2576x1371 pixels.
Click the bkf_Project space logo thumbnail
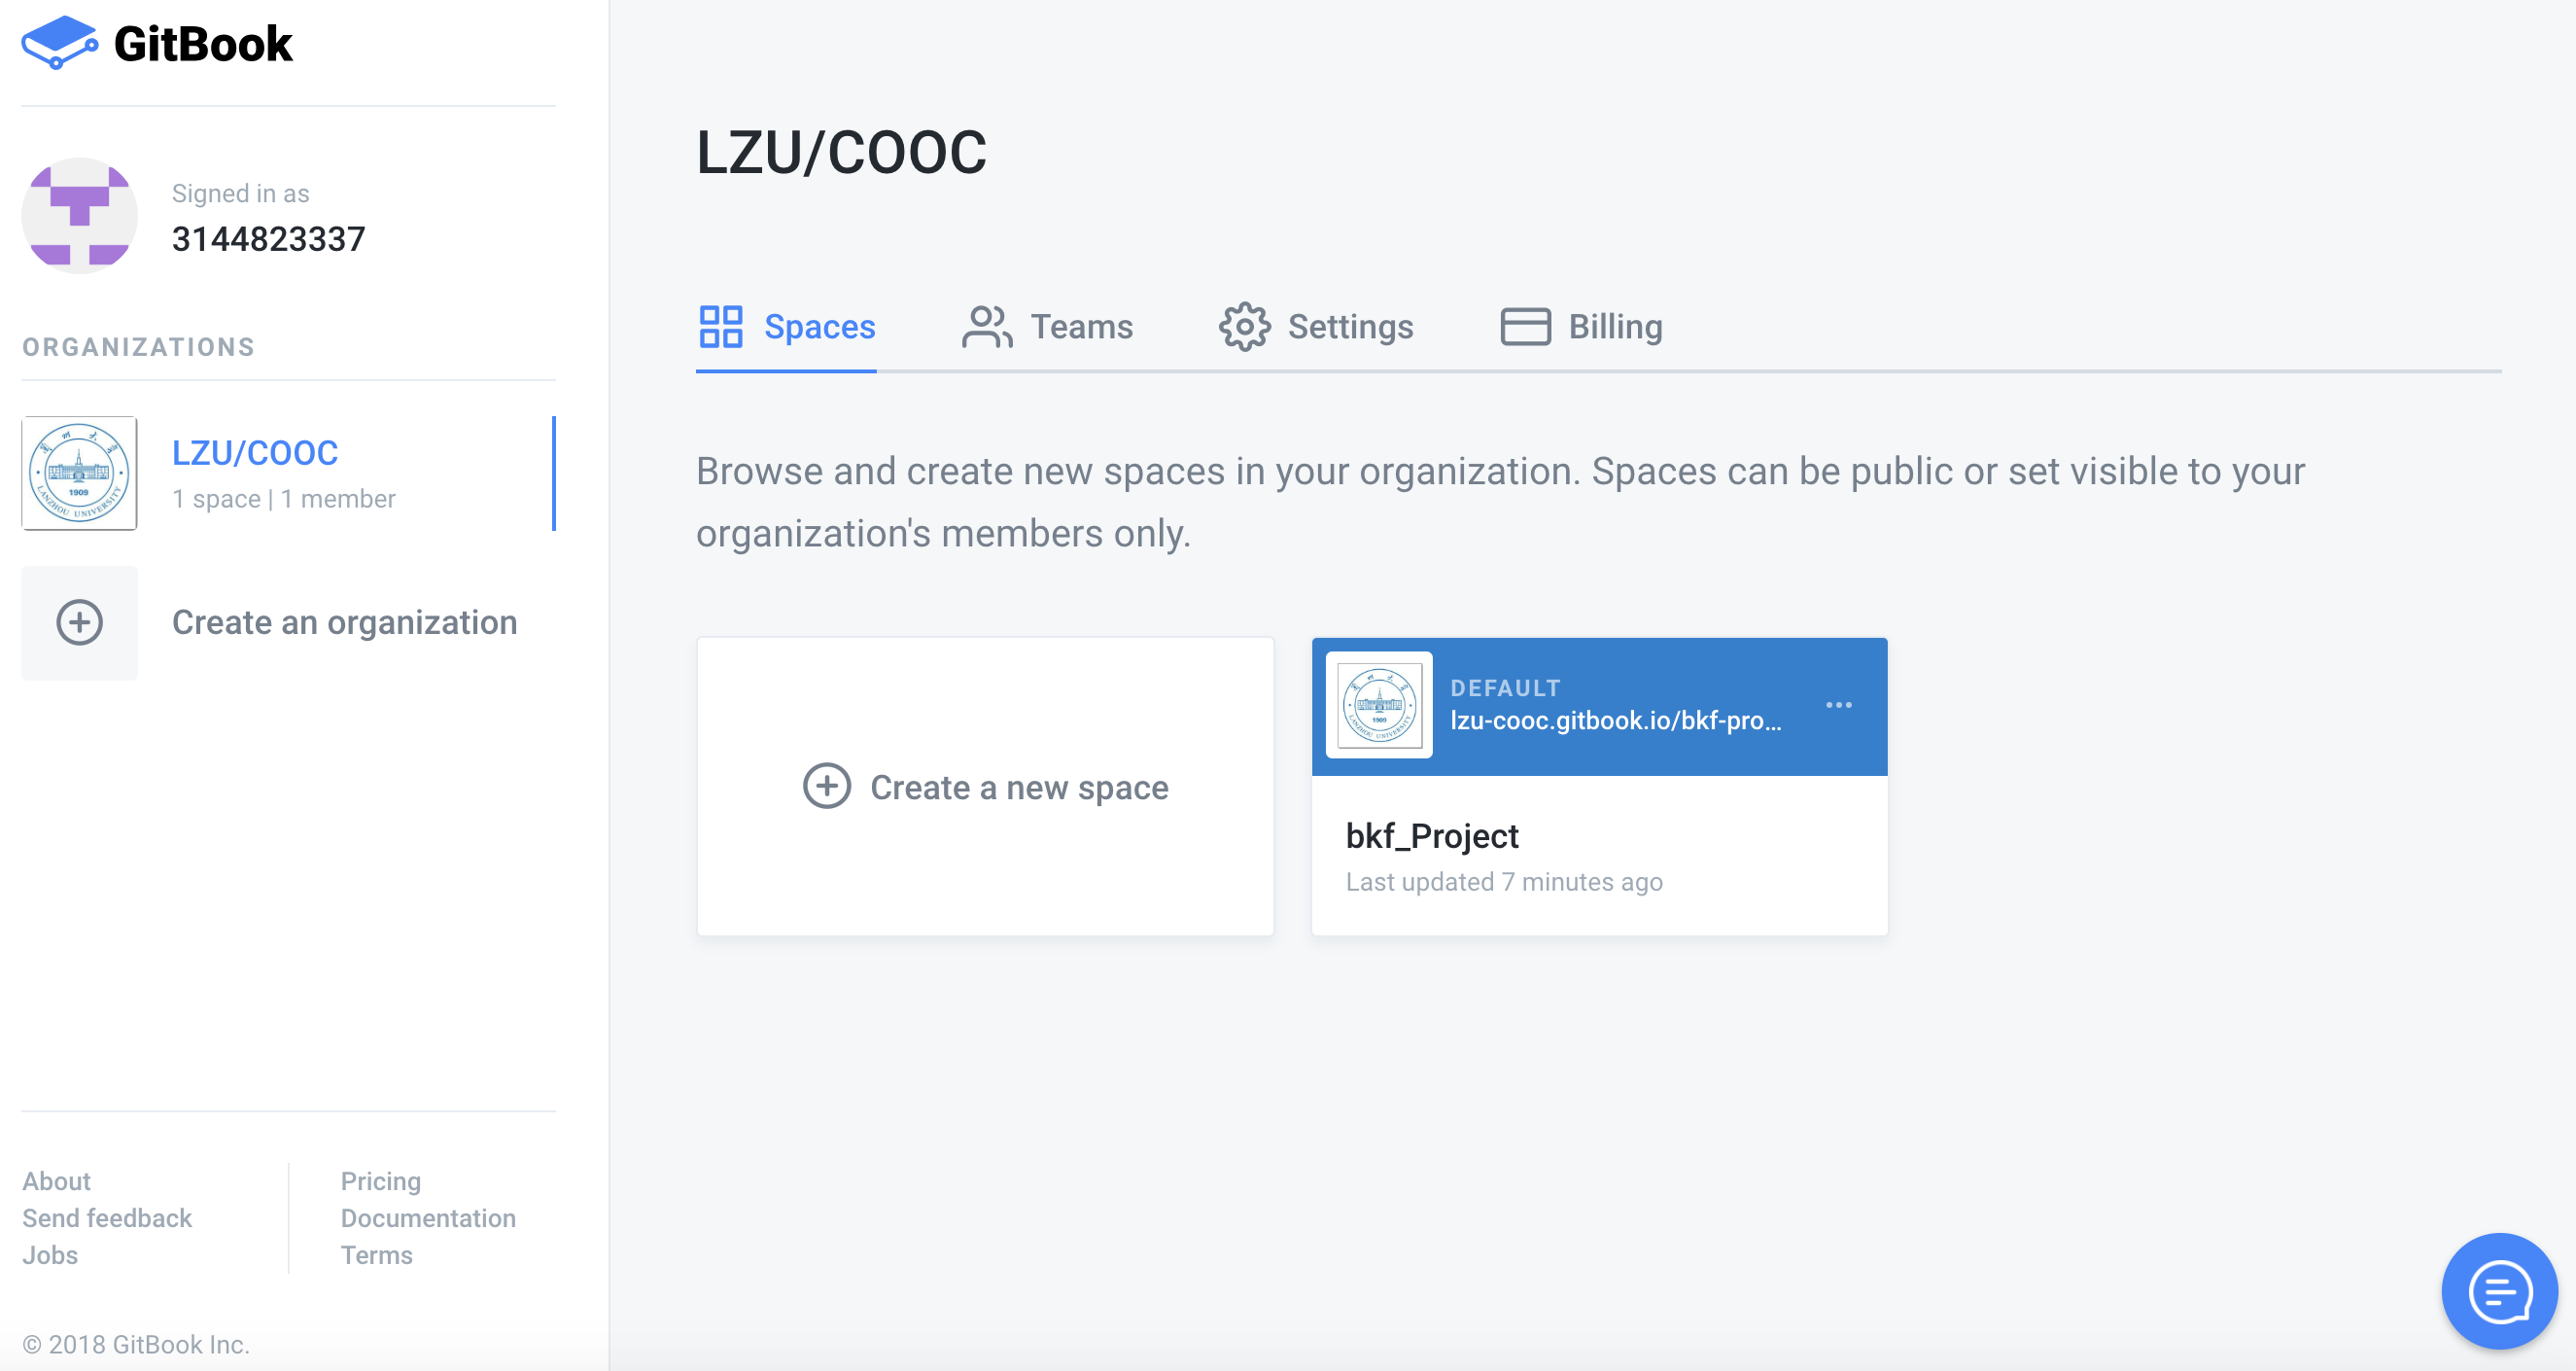click(1379, 705)
